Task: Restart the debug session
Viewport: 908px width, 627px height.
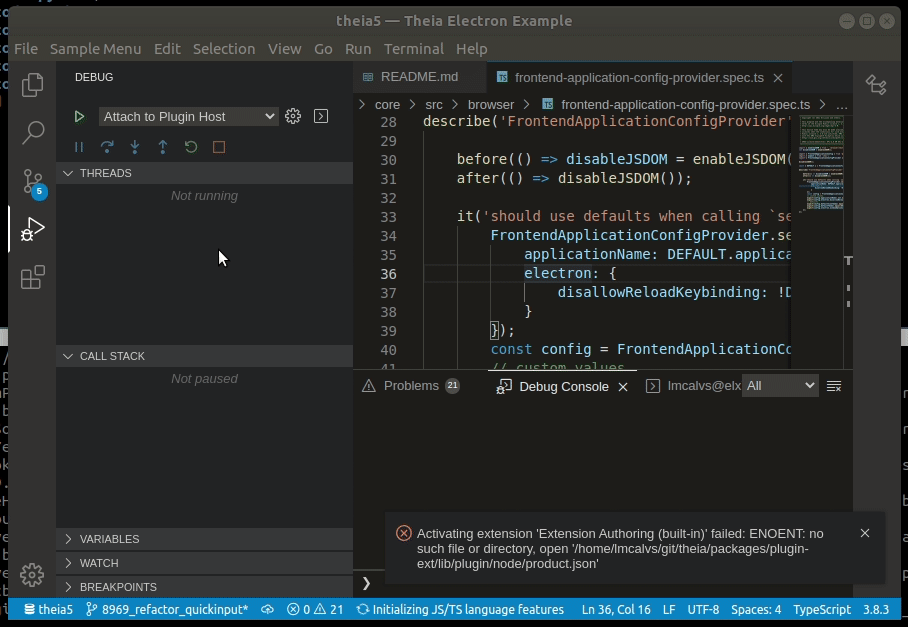Action: click(x=191, y=147)
